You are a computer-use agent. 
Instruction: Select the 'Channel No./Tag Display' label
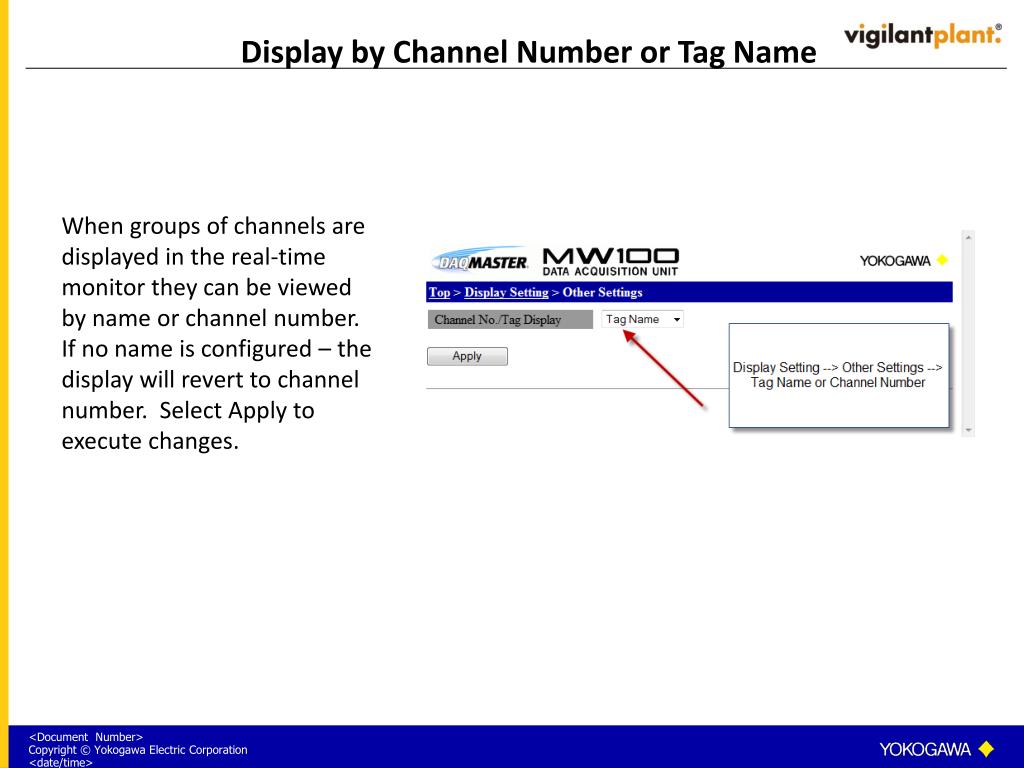tap(510, 319)
